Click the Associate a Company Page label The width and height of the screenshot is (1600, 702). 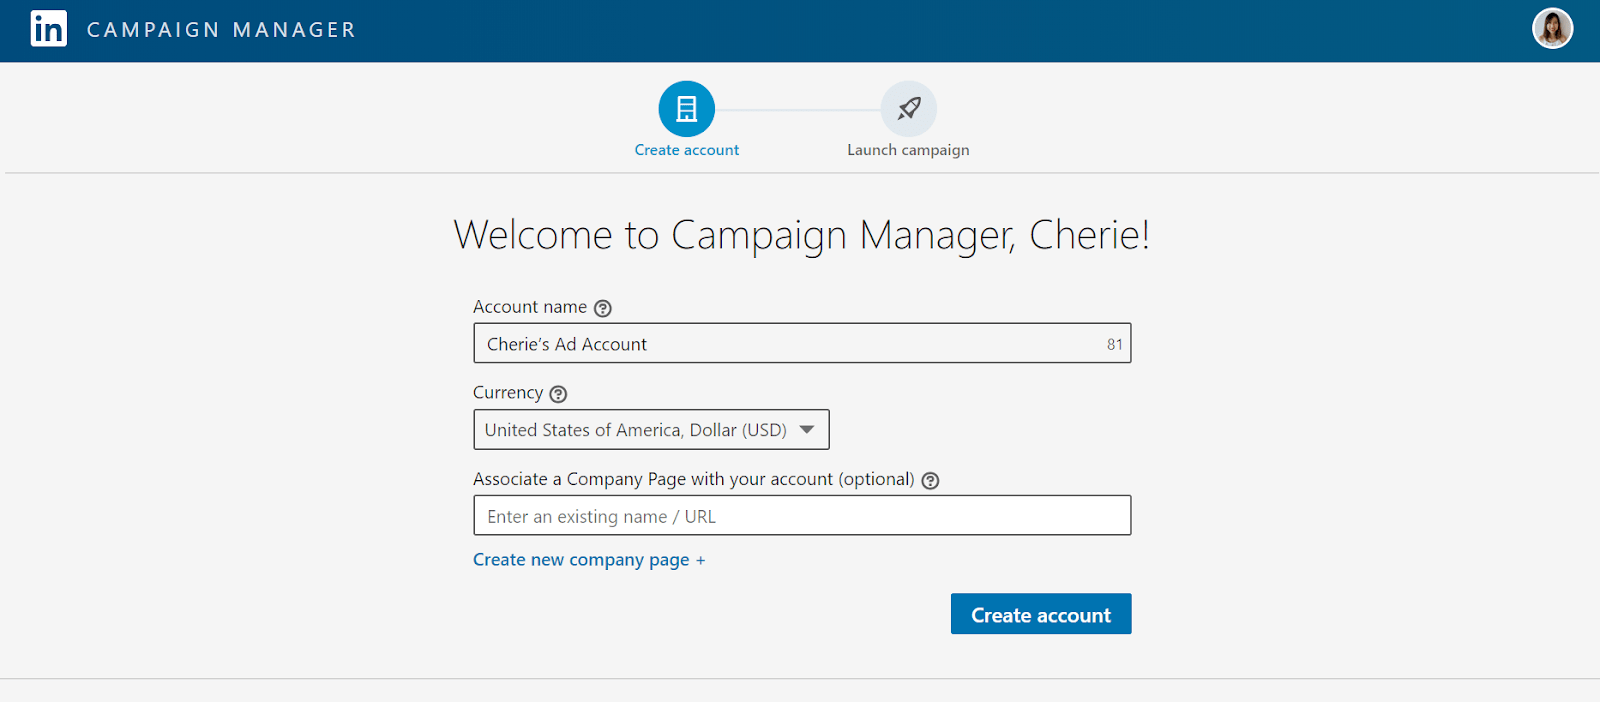(x=693, y=479)
